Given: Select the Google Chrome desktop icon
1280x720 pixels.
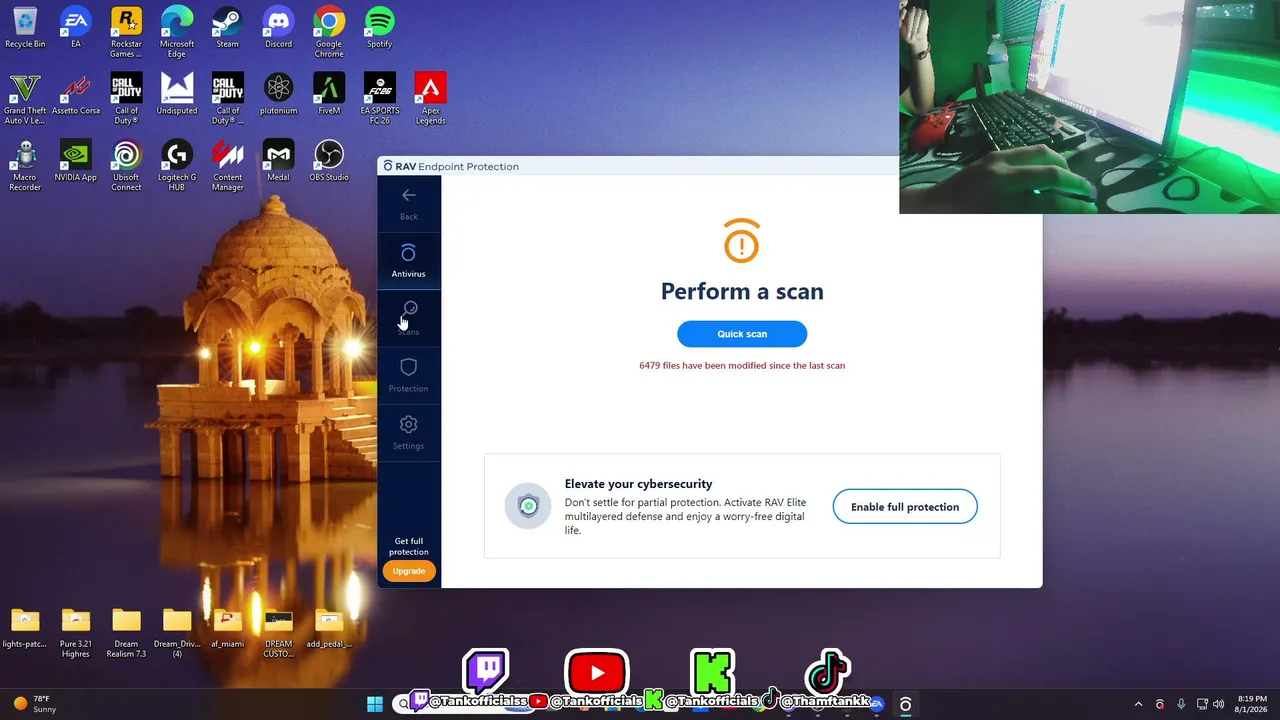Looking at the screenshot, I should [329, 32].
